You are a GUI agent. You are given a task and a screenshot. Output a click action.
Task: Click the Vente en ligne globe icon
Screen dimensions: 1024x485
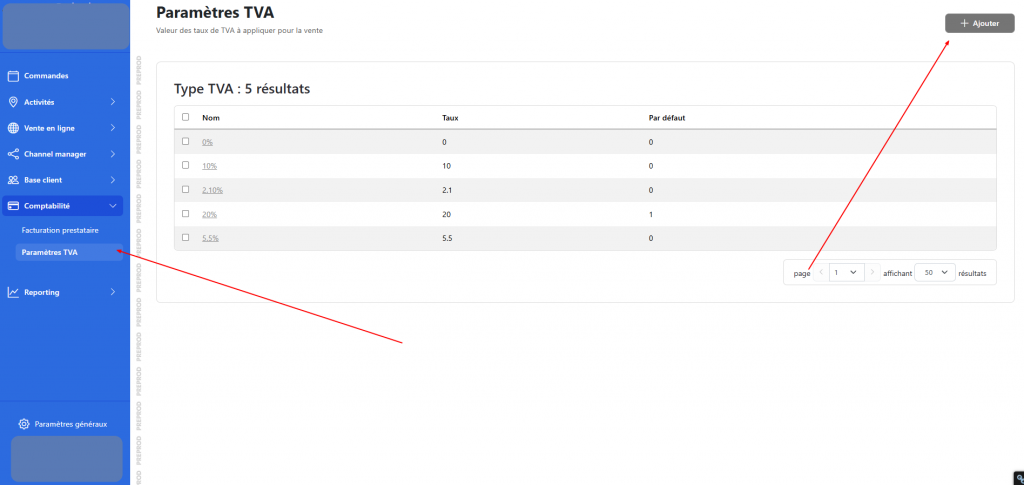13,128
